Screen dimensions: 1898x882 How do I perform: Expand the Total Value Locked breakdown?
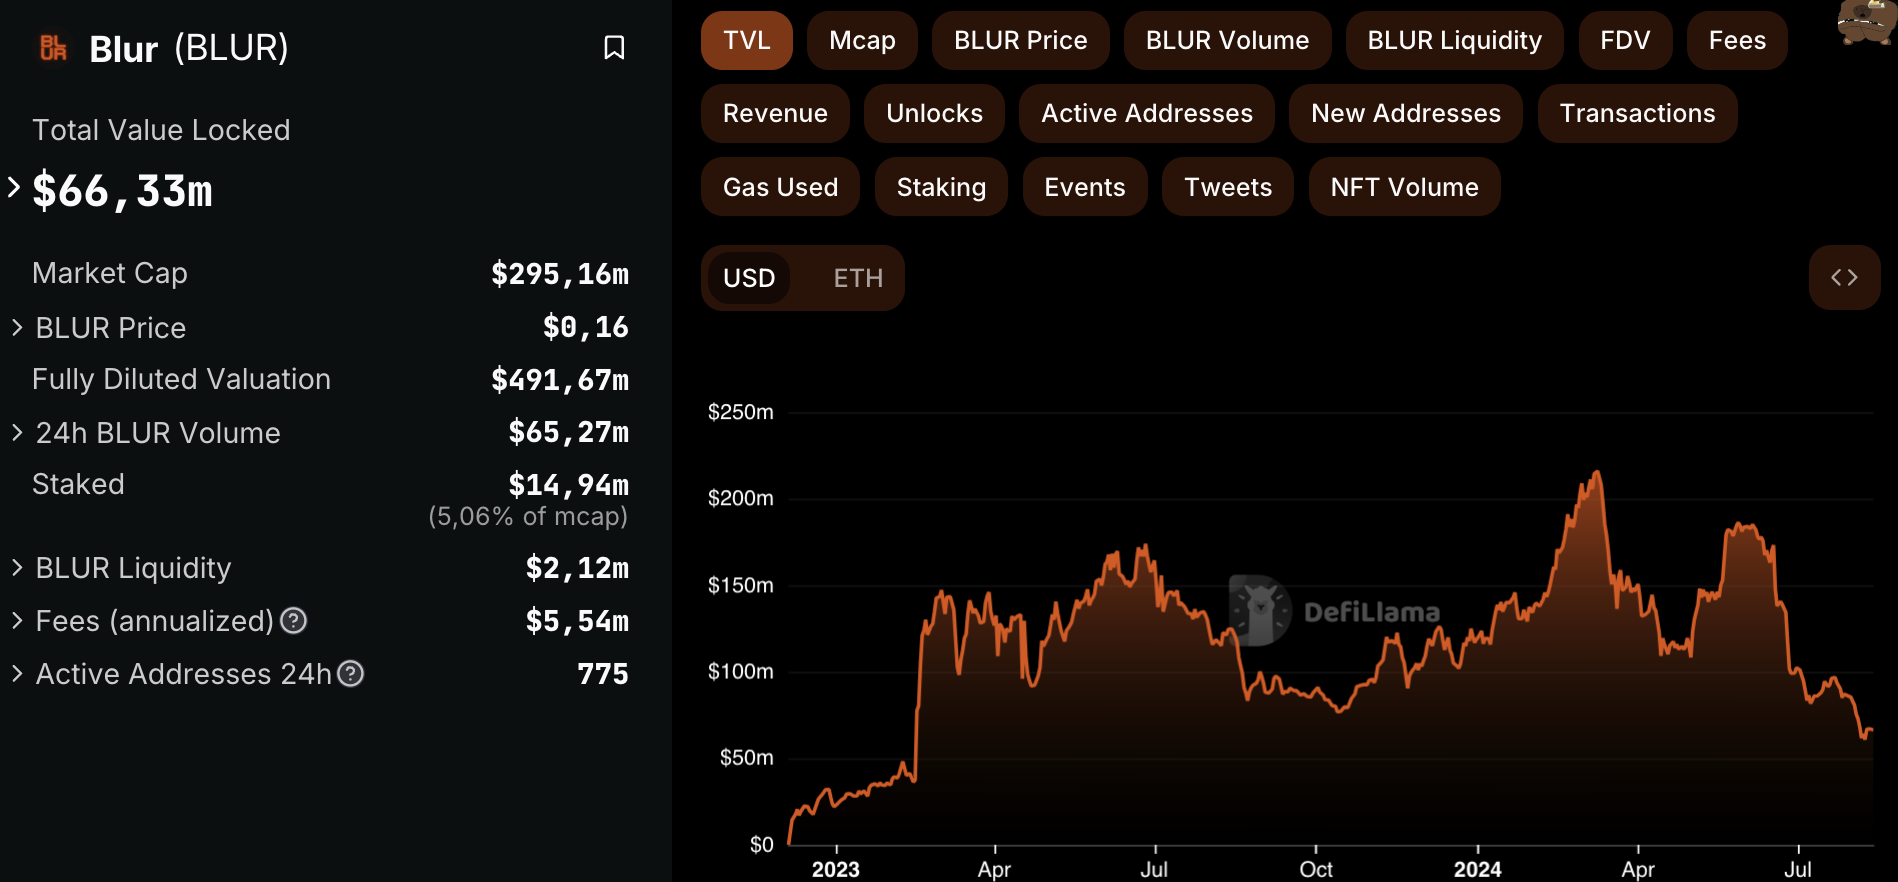pyautogui.click(x=14, y=187)
